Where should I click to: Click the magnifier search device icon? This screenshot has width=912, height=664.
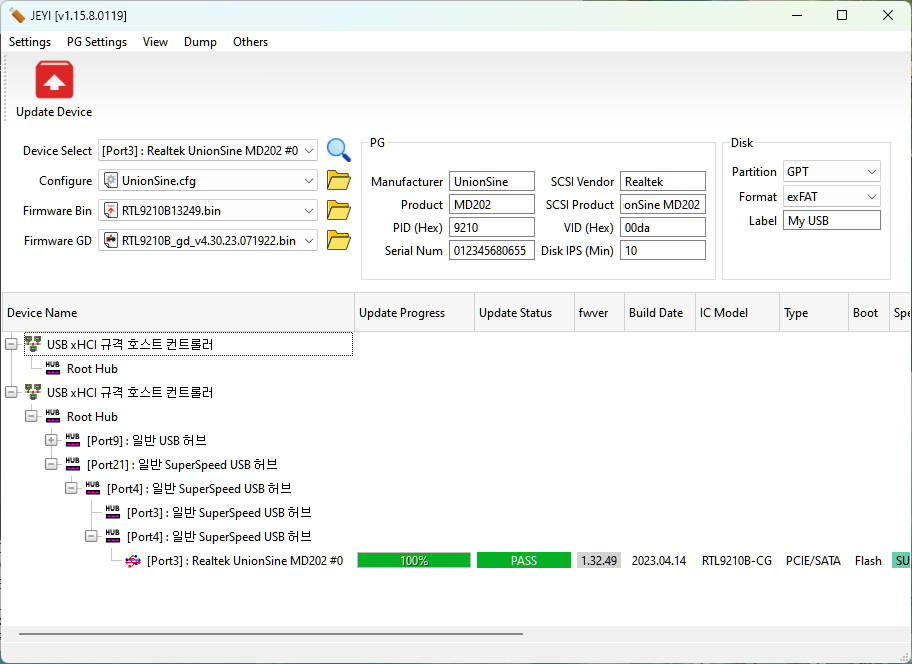tap(339, 150)
